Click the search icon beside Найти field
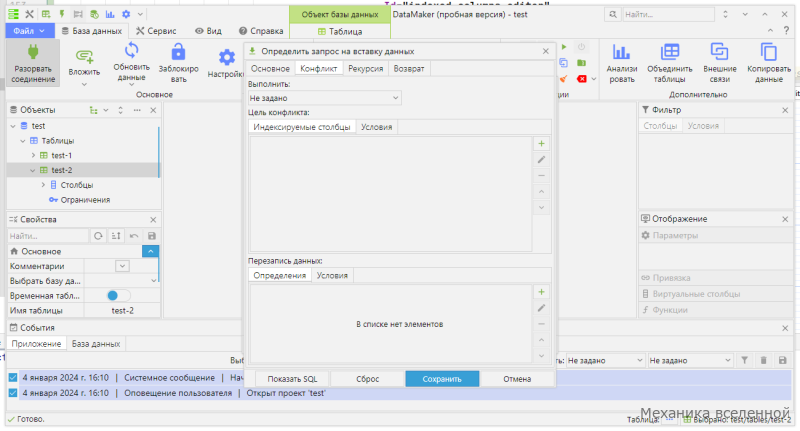Viewport: 800px width, 431px height. 613,14
